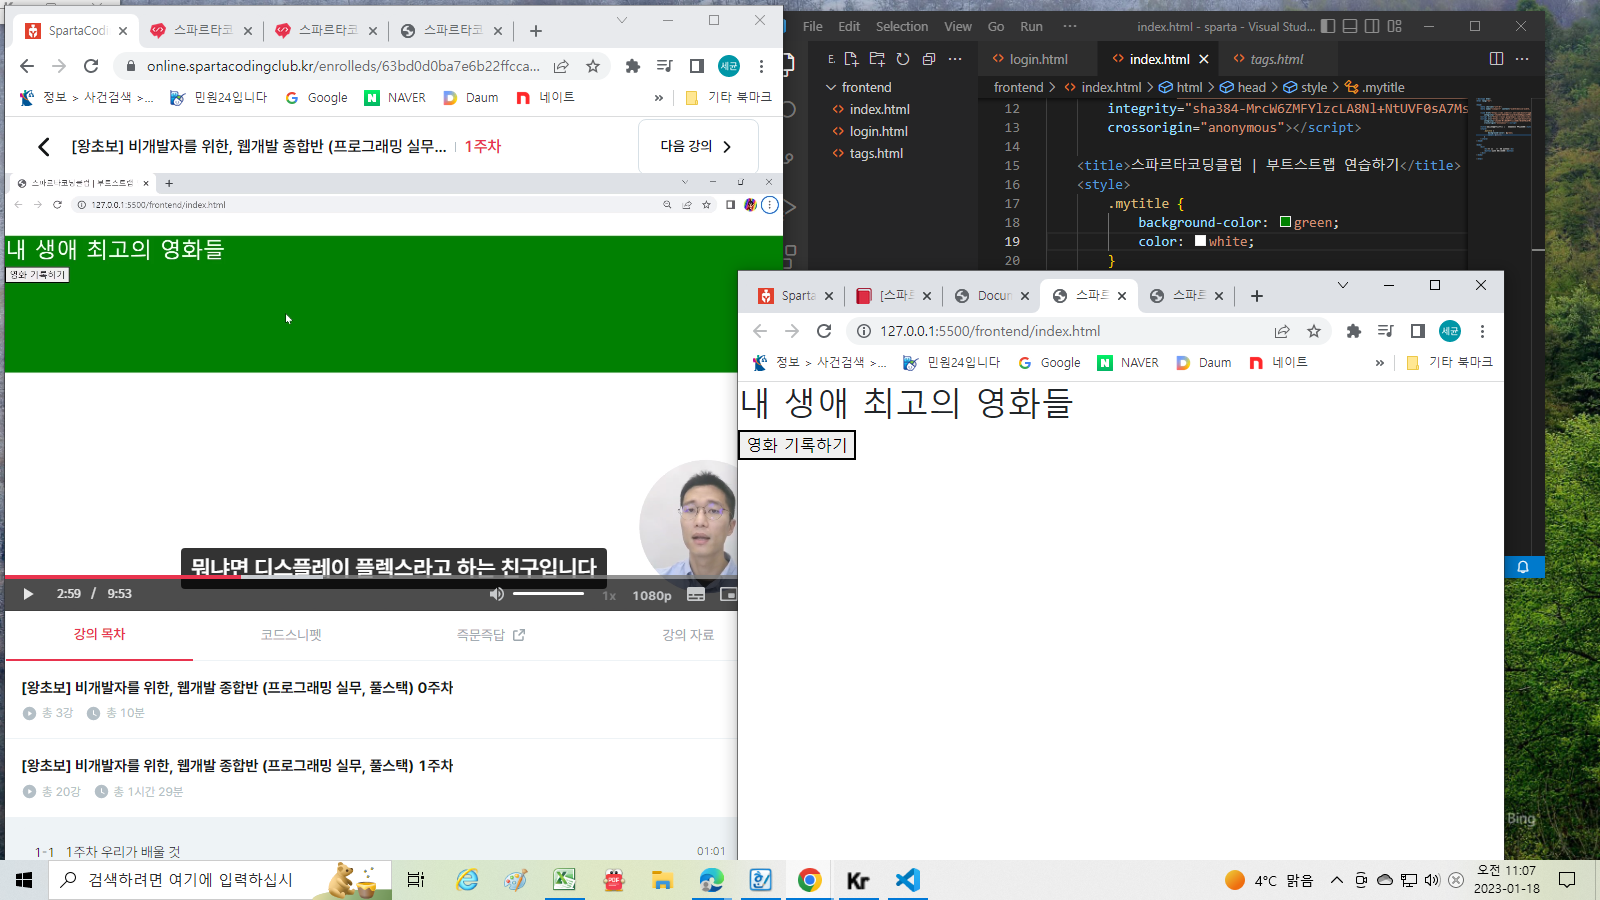Click Visual Studio Code in the taskbar
This screenshot has width=1600, height=900.
907,880
